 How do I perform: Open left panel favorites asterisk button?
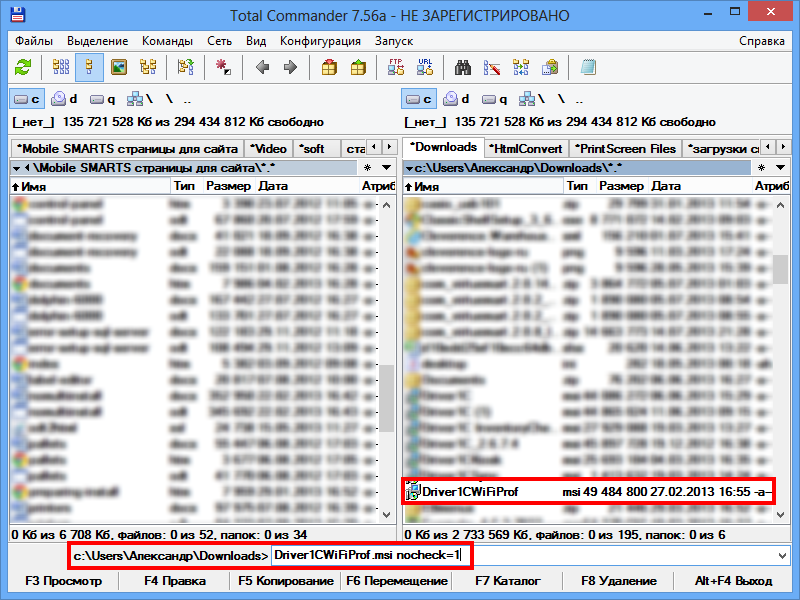[367, 167]
